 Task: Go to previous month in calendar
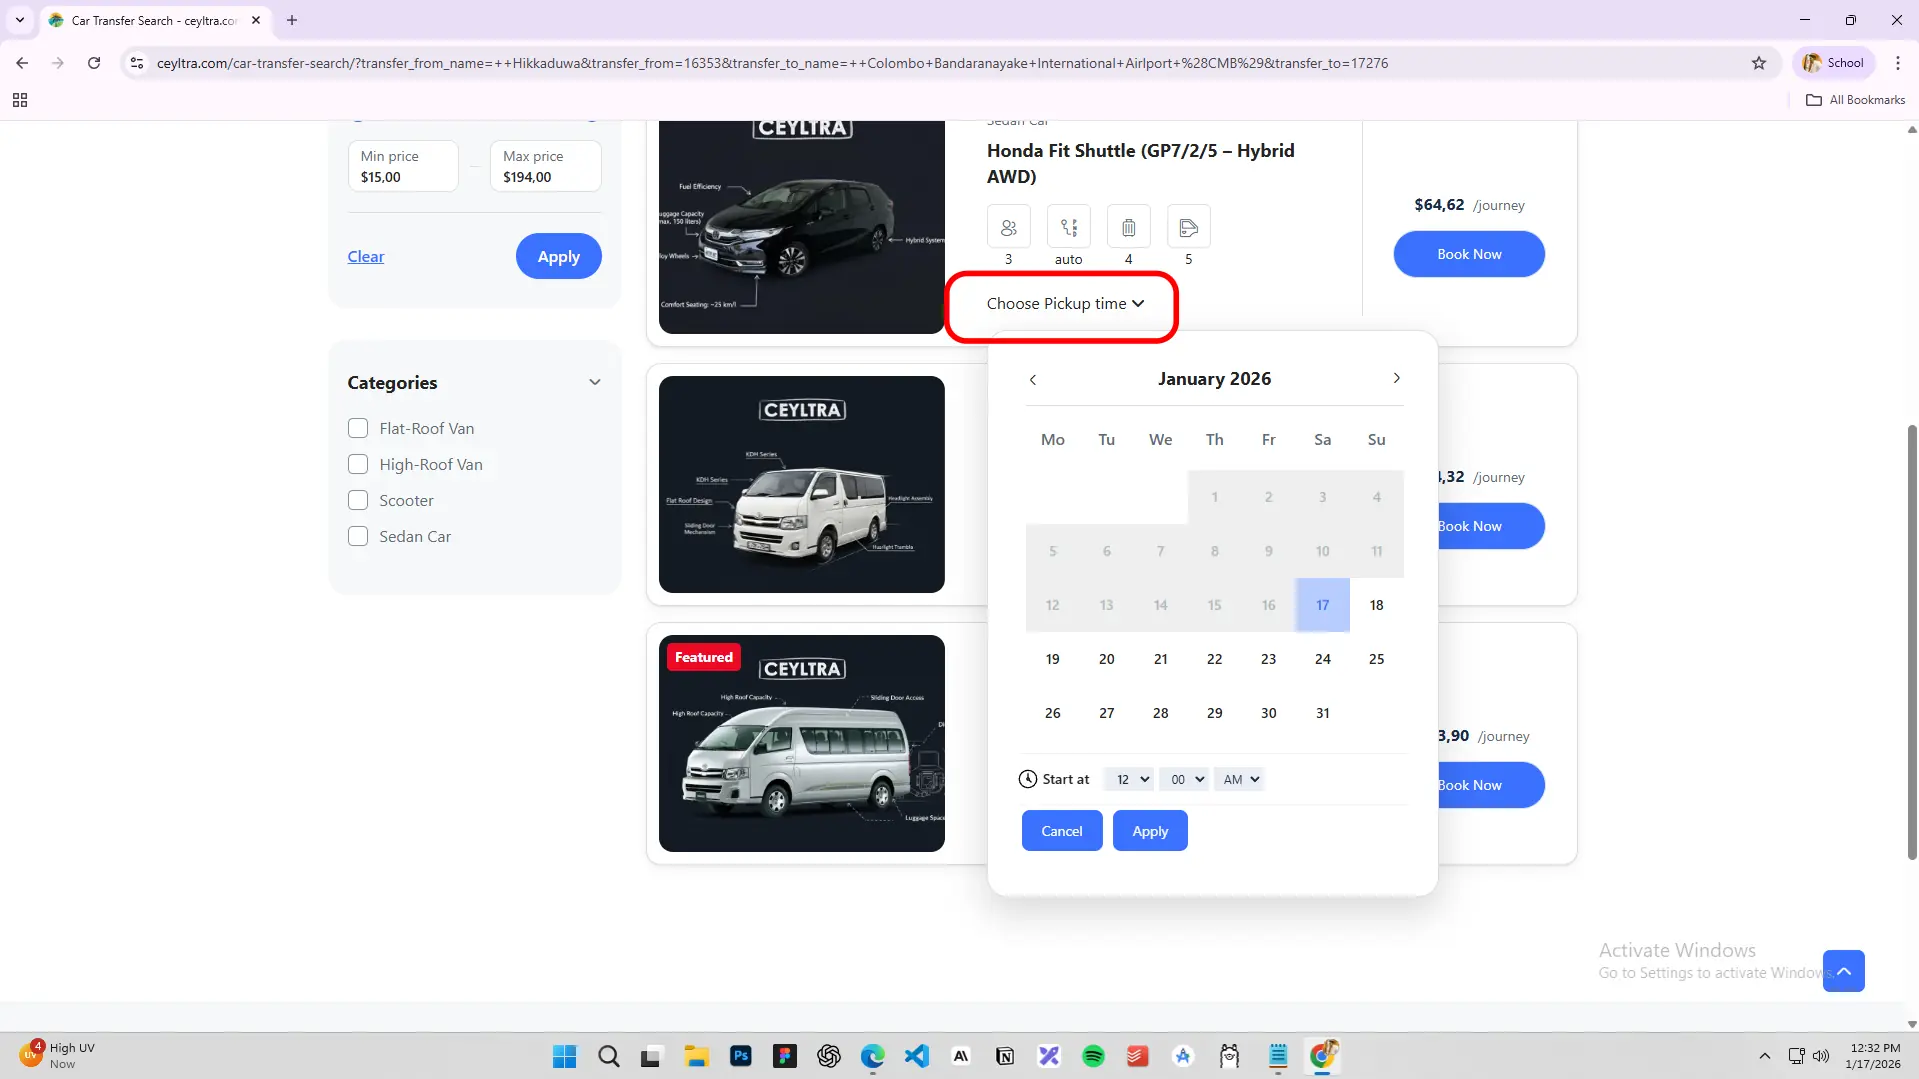[1033, 379]
